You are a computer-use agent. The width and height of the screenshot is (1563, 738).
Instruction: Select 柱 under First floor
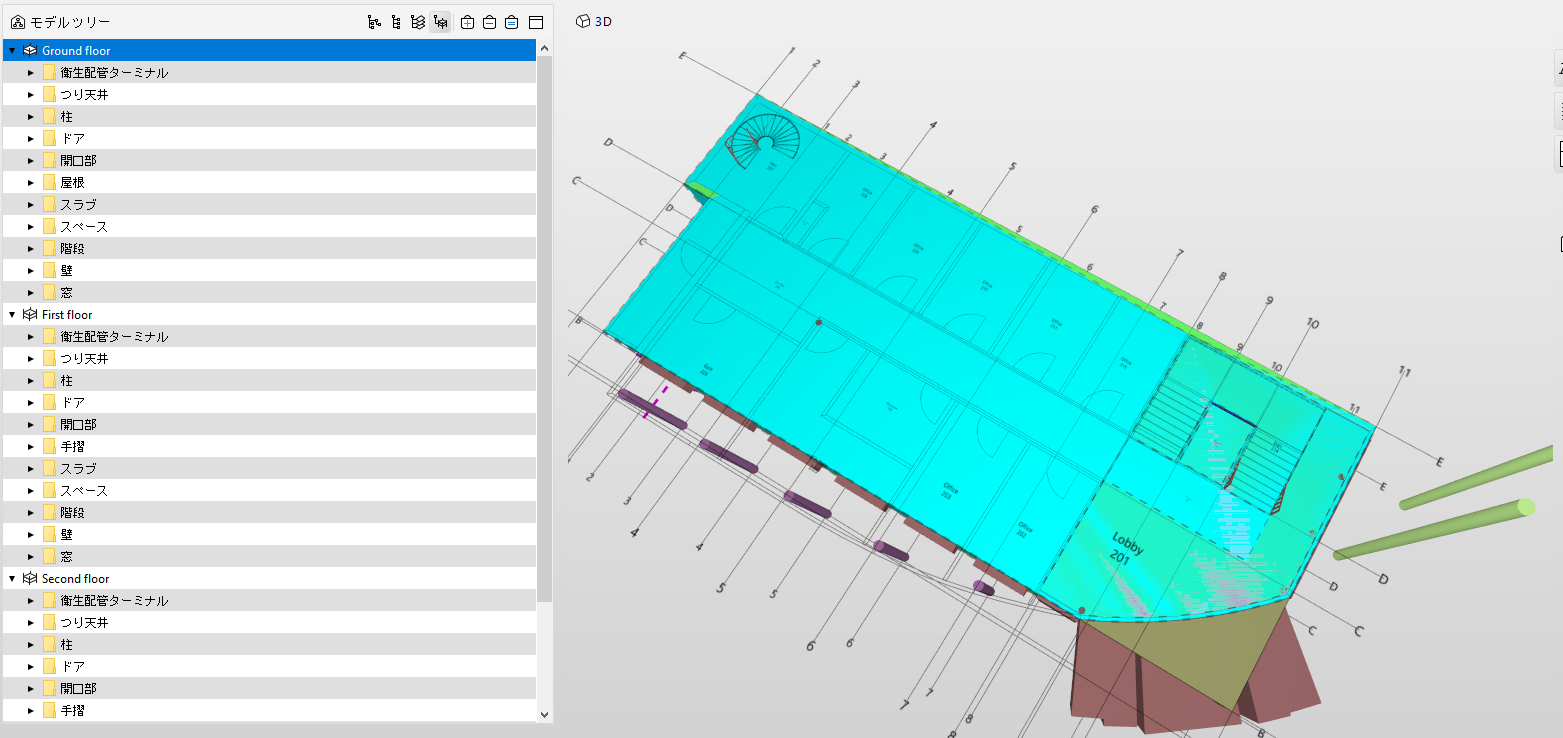pyautogui.click(x=270, y=380)
